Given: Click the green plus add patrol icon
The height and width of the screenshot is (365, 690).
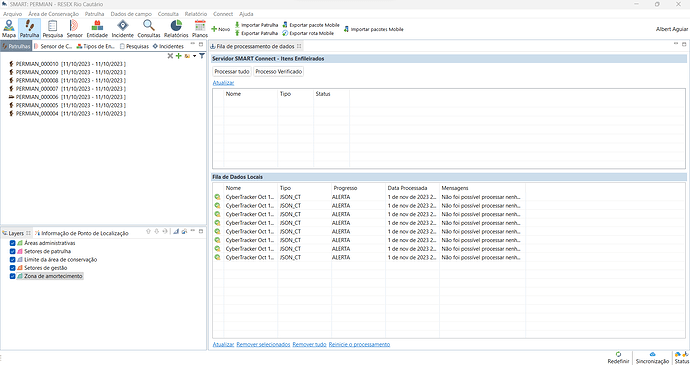Looking at the screenshot, I should 179,56.
